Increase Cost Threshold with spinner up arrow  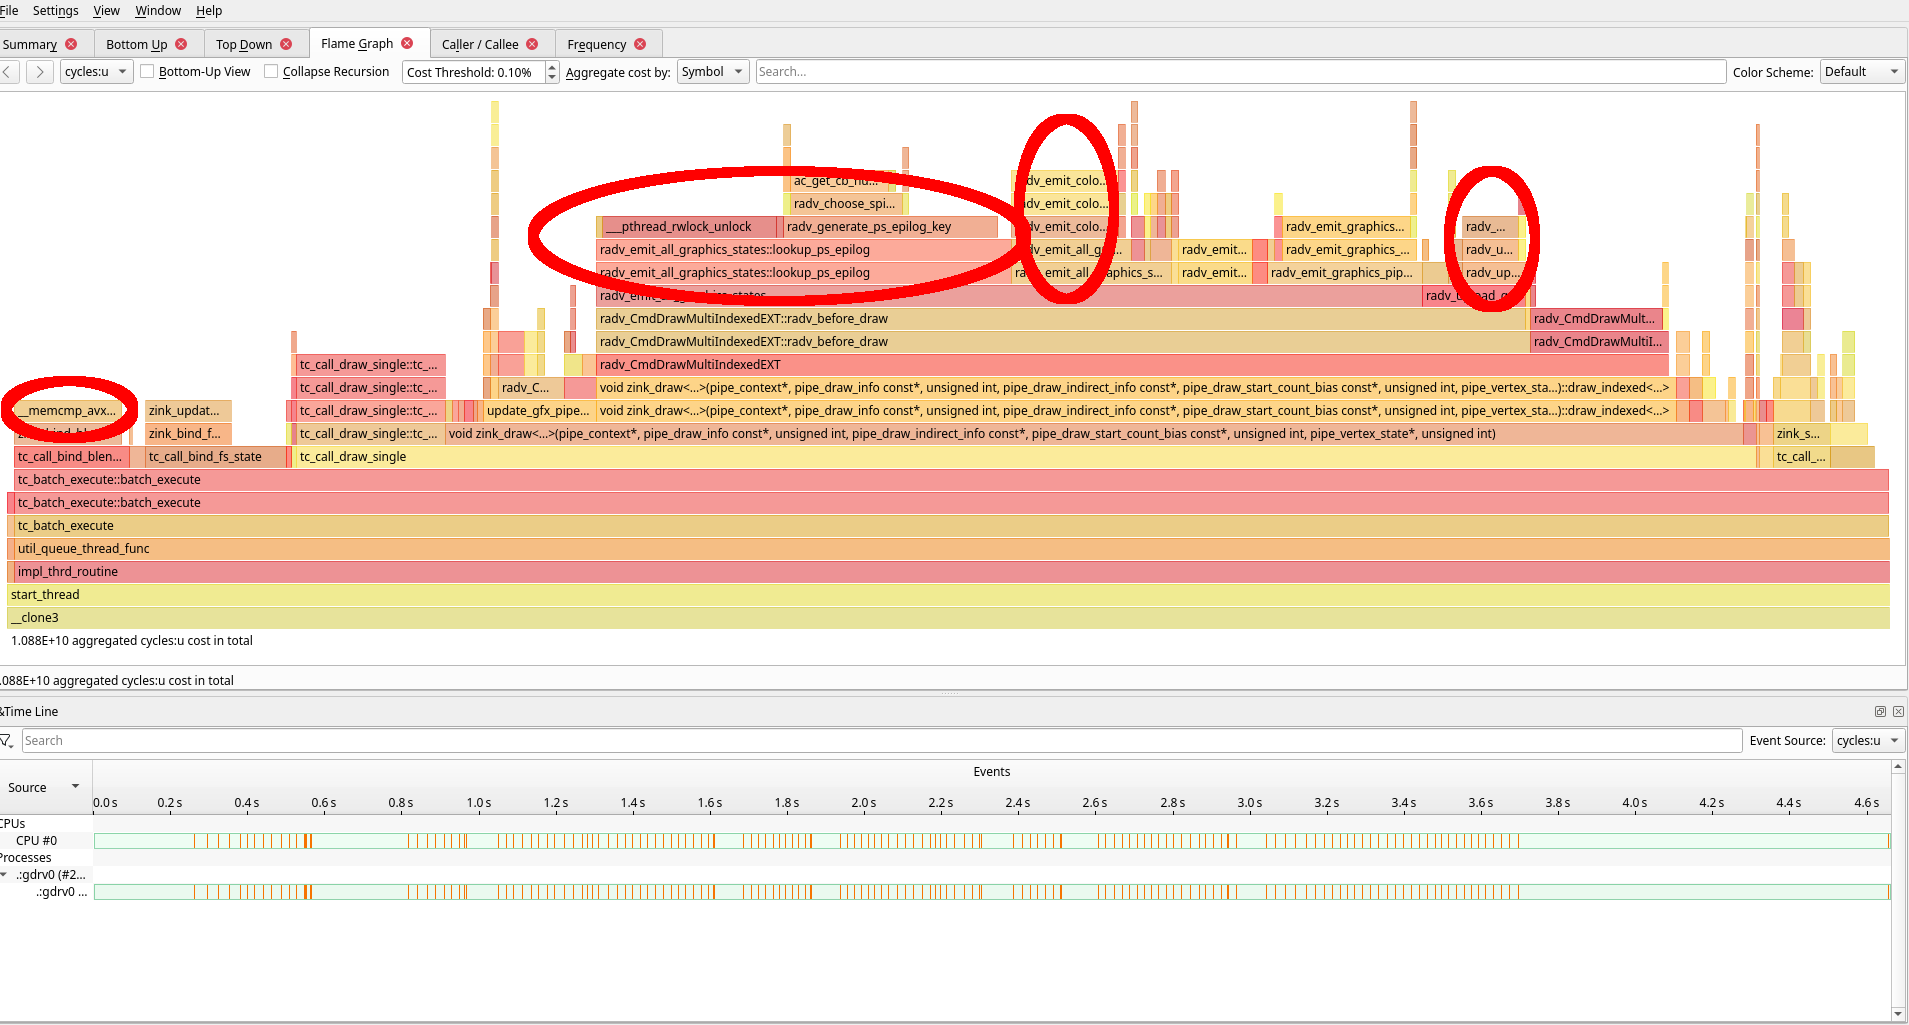(x=552, y=67)
